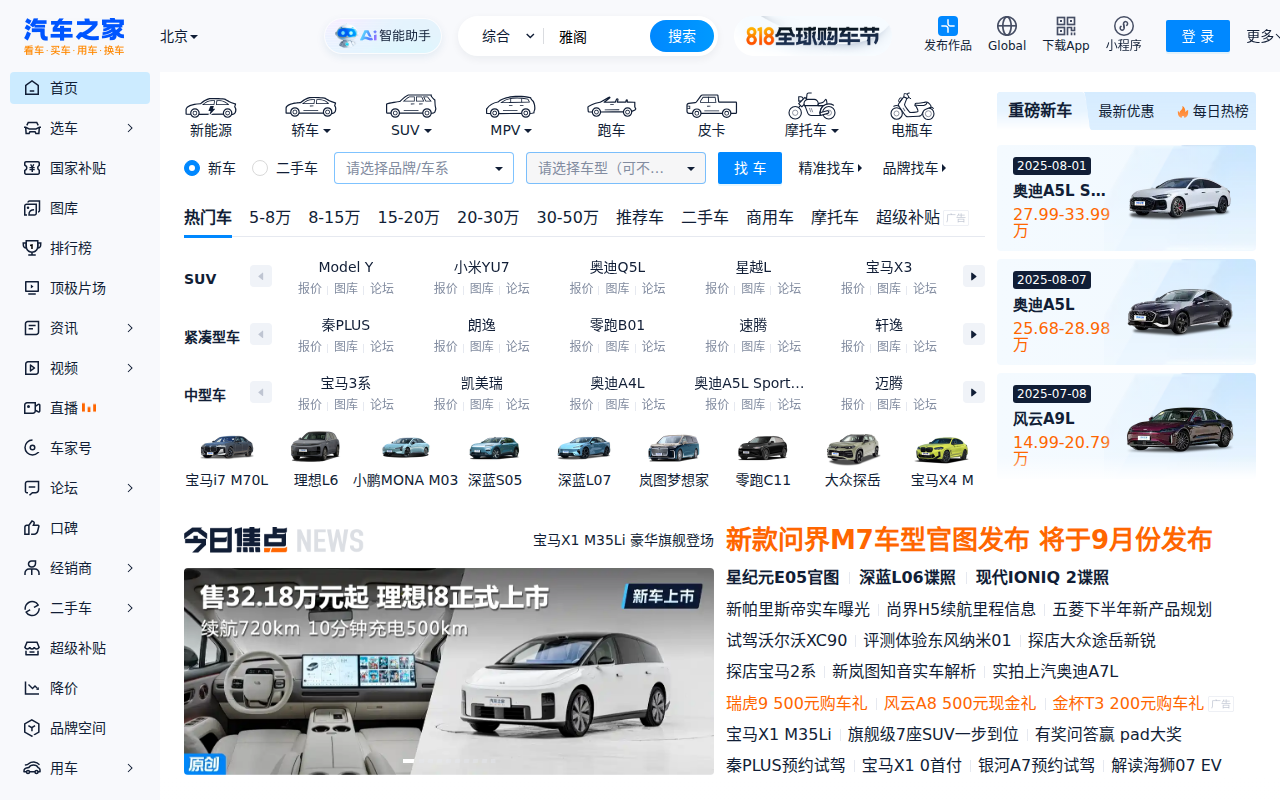1280x800 pixels.
Task: Switch to the 最新优惠 tab
Action: pos(1126,111)
